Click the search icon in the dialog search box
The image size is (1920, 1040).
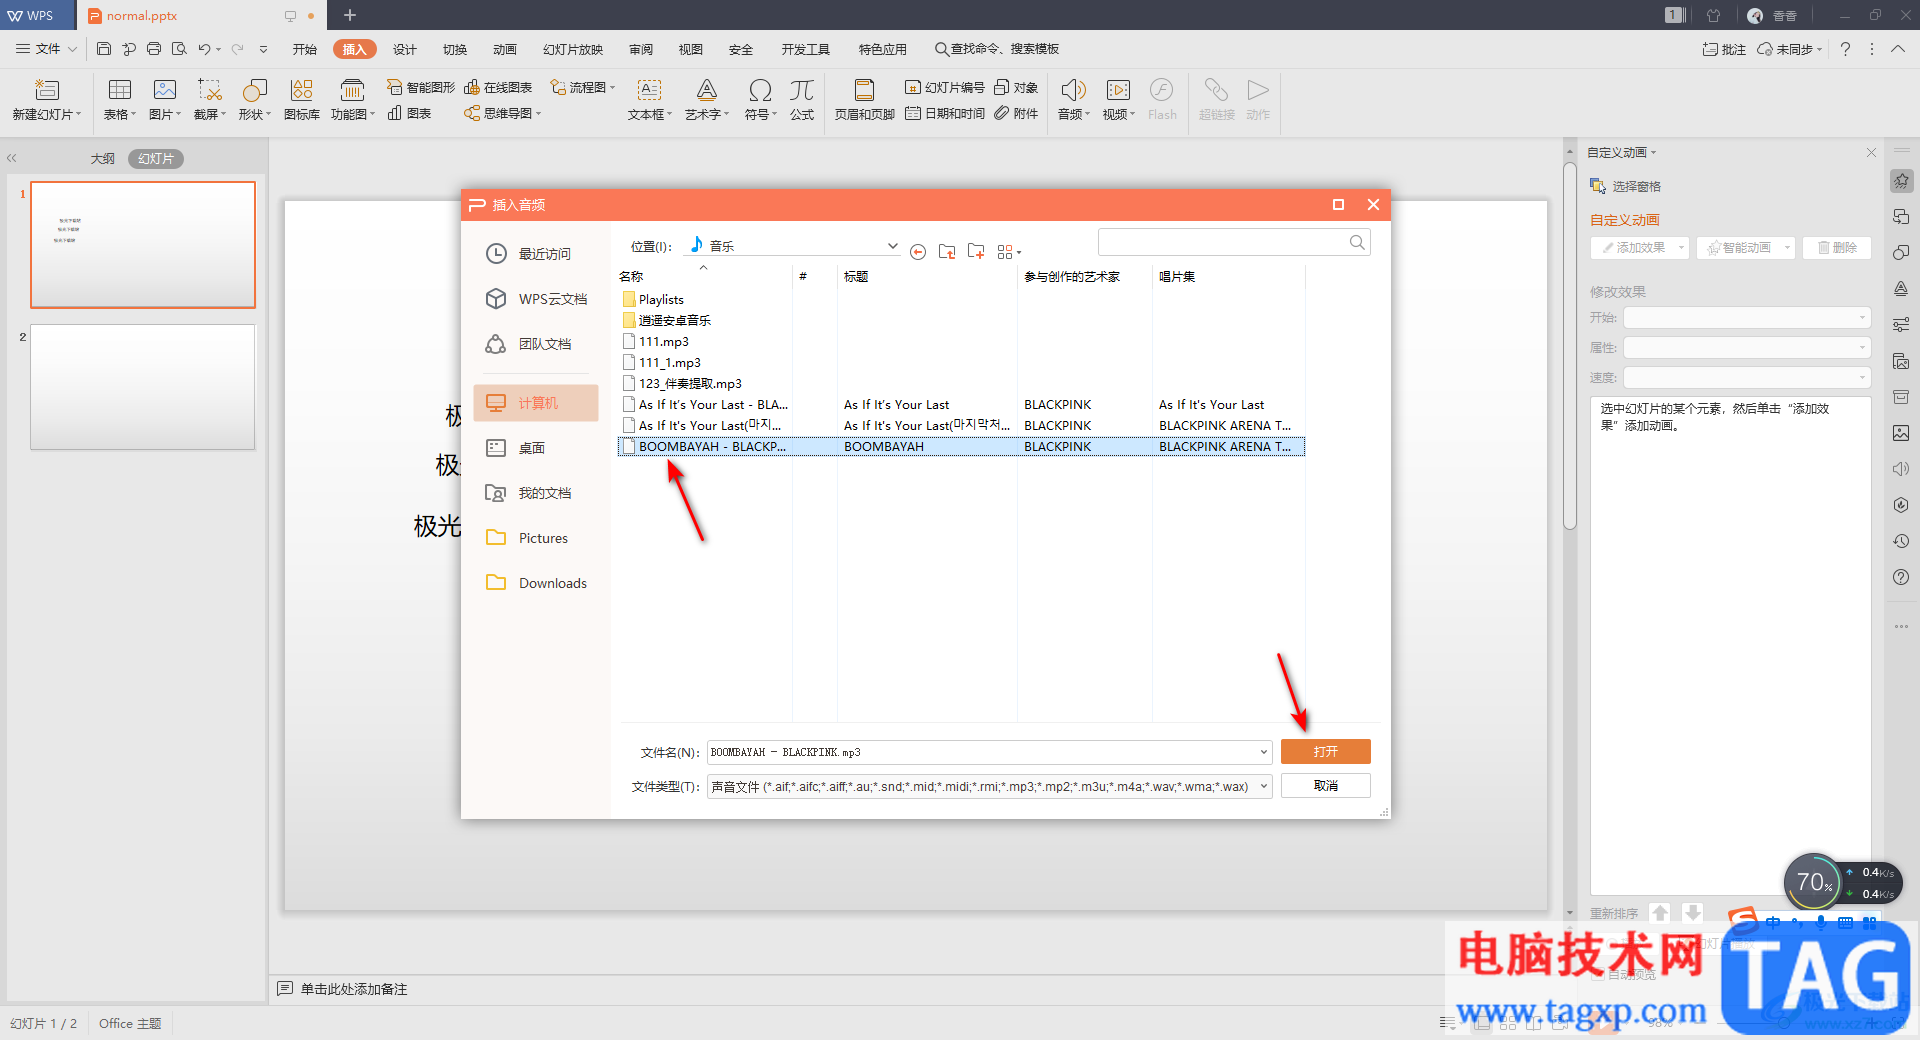pos(1357,242)
